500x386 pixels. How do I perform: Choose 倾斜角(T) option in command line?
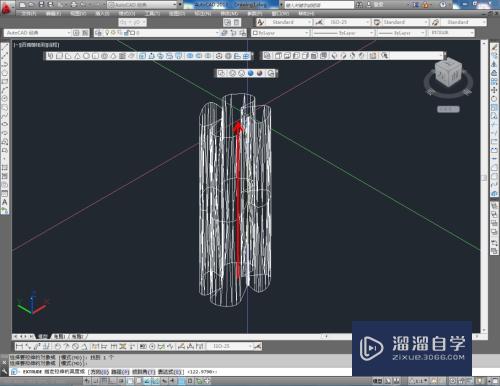(x=144, y=372)
